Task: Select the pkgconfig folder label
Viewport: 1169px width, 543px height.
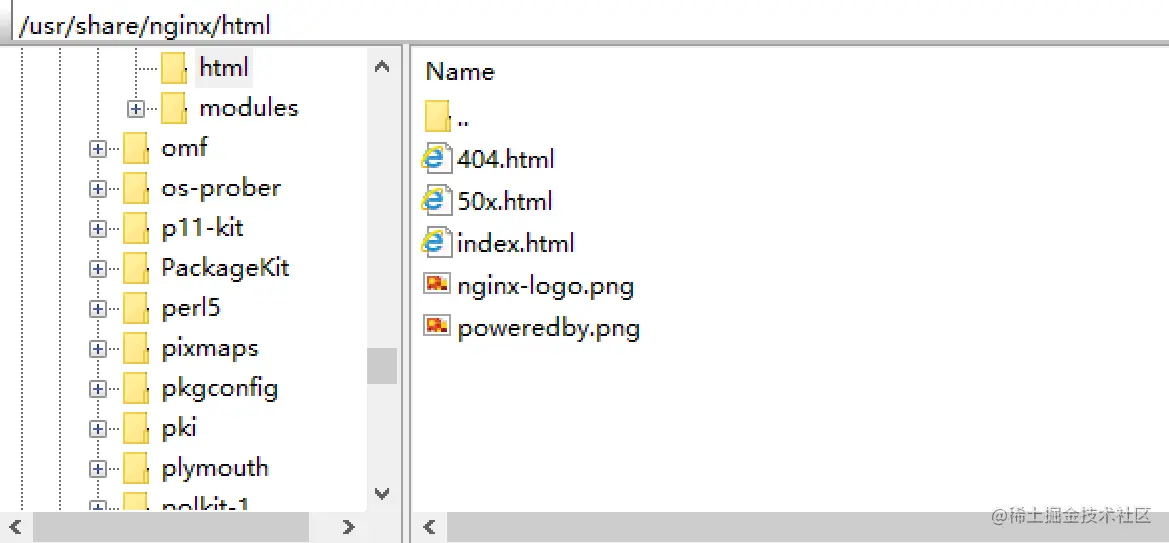Action: click(x=220, y=389)
